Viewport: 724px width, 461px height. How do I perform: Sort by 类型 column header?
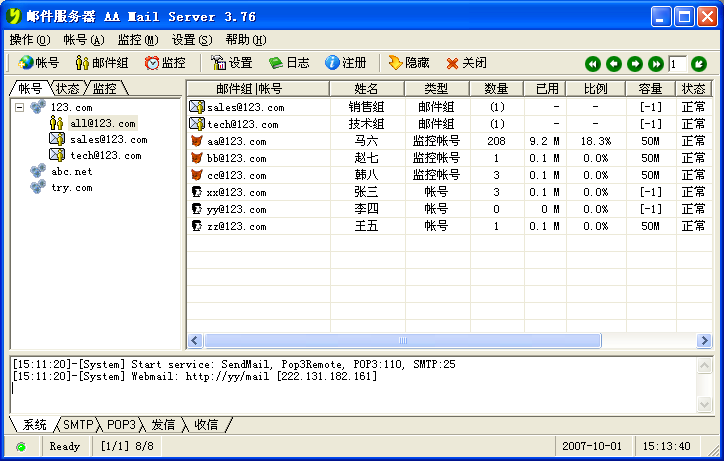436,88
